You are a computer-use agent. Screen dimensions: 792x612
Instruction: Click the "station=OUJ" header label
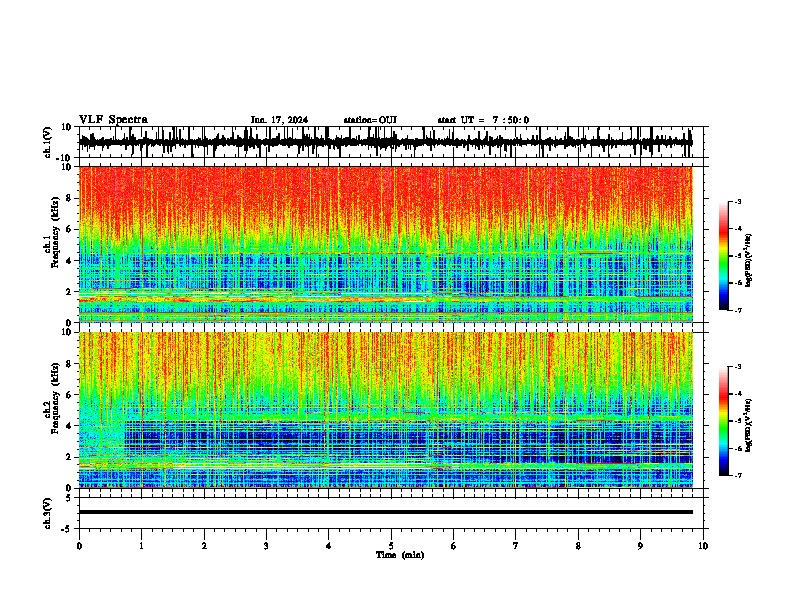tap(370, 120)
